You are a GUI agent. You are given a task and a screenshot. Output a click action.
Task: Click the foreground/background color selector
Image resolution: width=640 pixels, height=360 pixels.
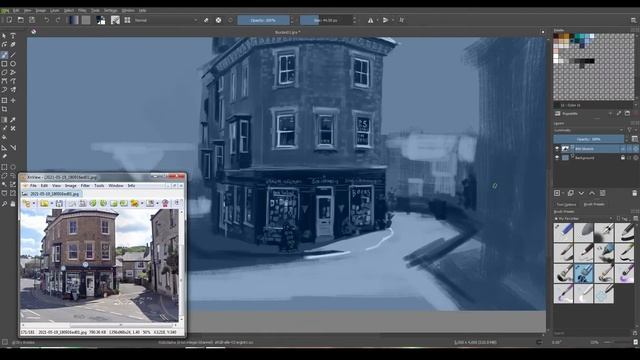click(100, 20)
